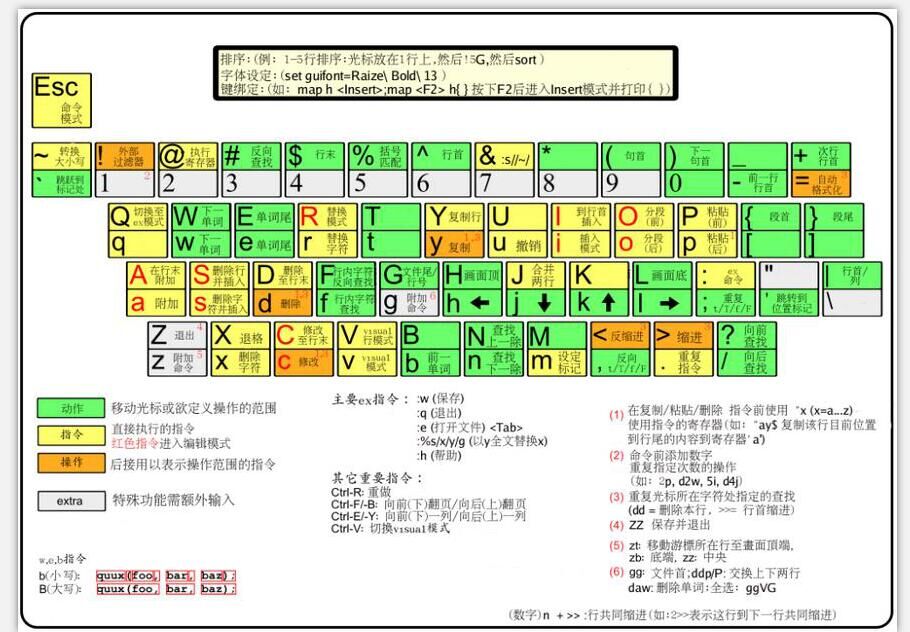
Task: Click uppercase Q key labeled 切换至ex模式
Action: 138,217
